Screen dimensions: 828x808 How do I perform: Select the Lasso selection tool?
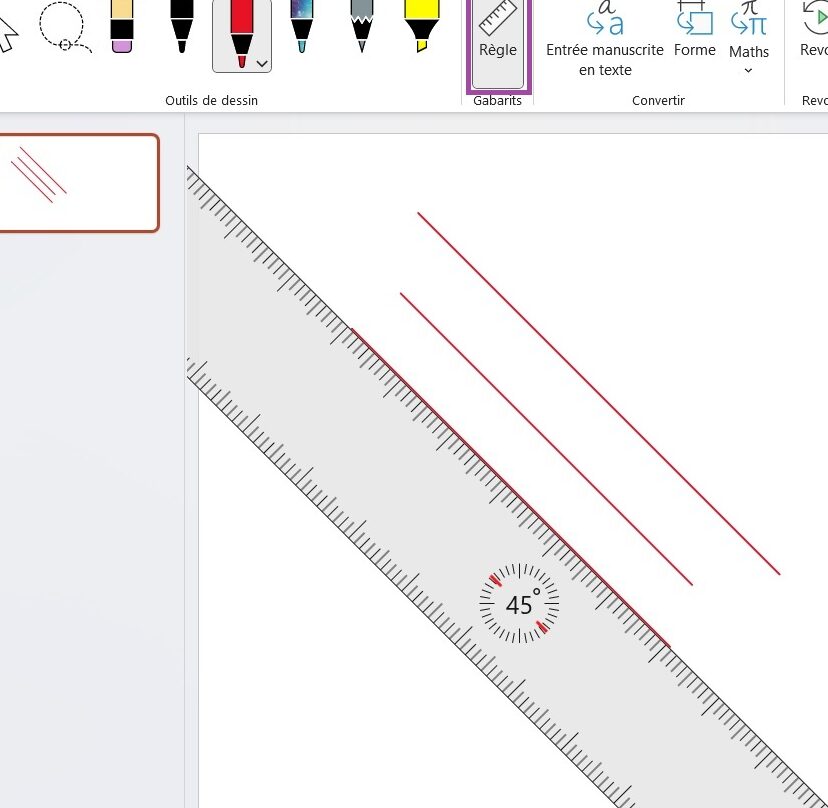click(x=65, y=26)
